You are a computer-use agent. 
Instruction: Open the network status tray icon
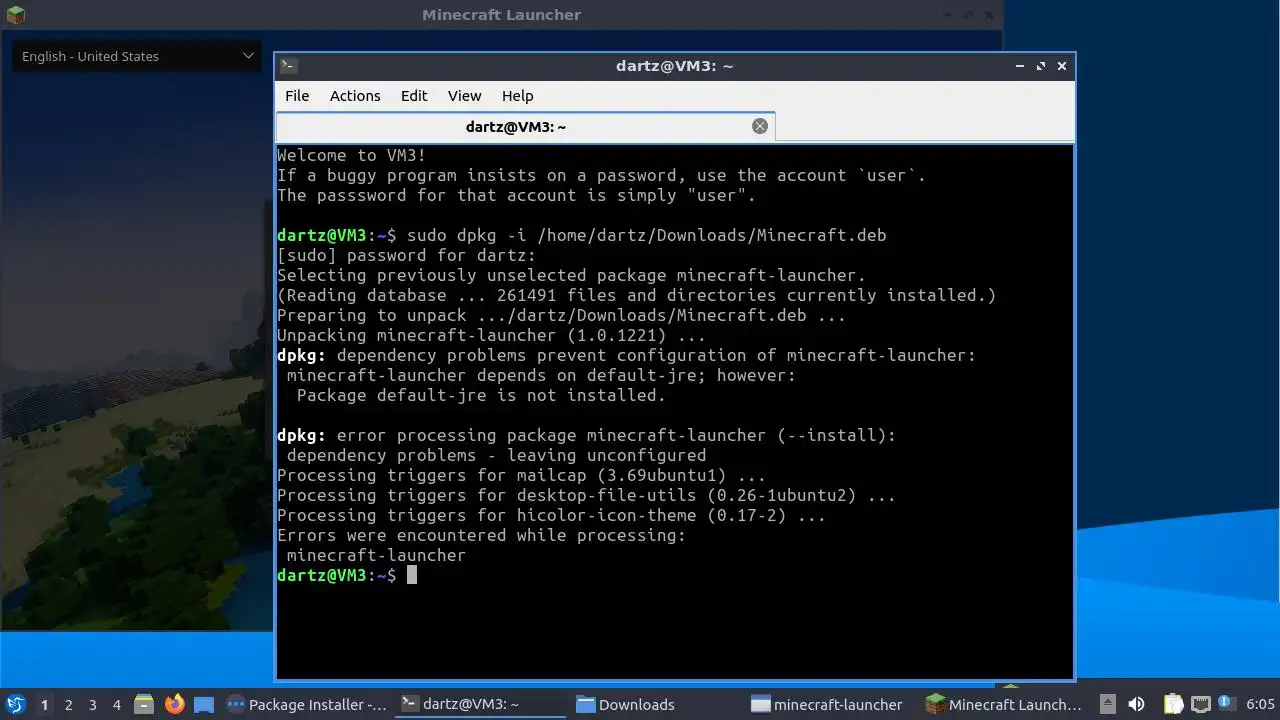pos(1200,704)
